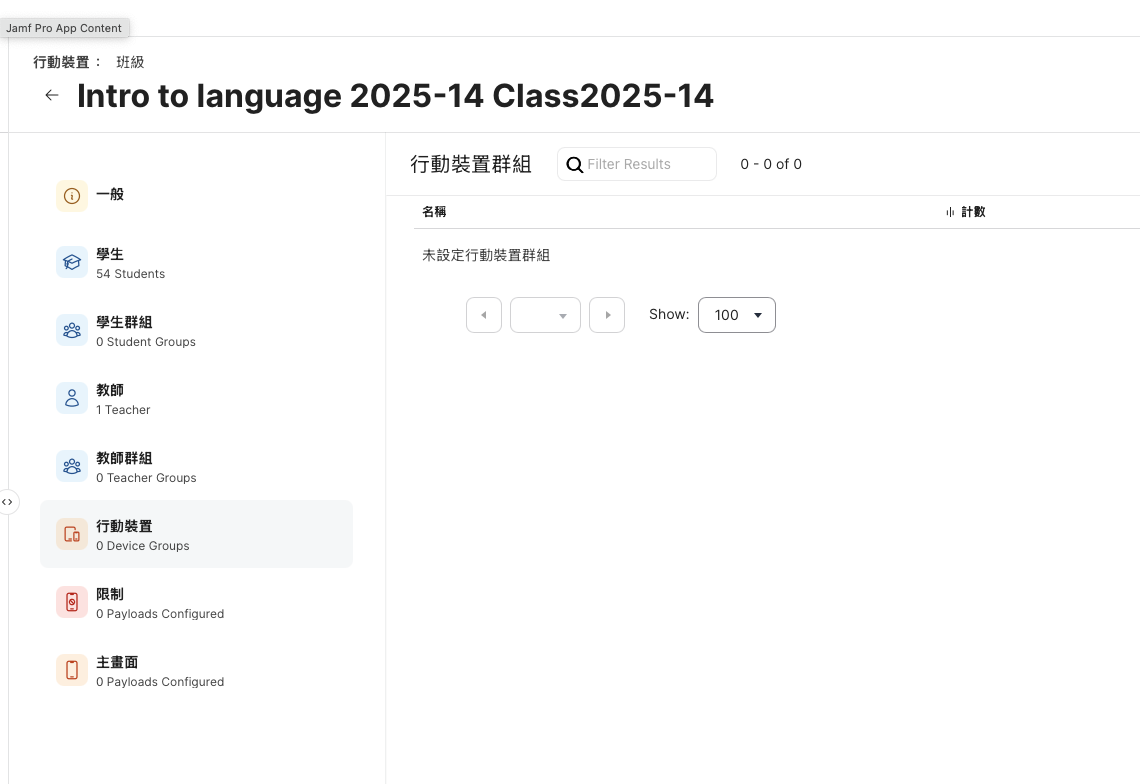The height and width of the screenshot is (784, 1140).
Task: Click the 一般 info icon
Action: tap(72, 196)
